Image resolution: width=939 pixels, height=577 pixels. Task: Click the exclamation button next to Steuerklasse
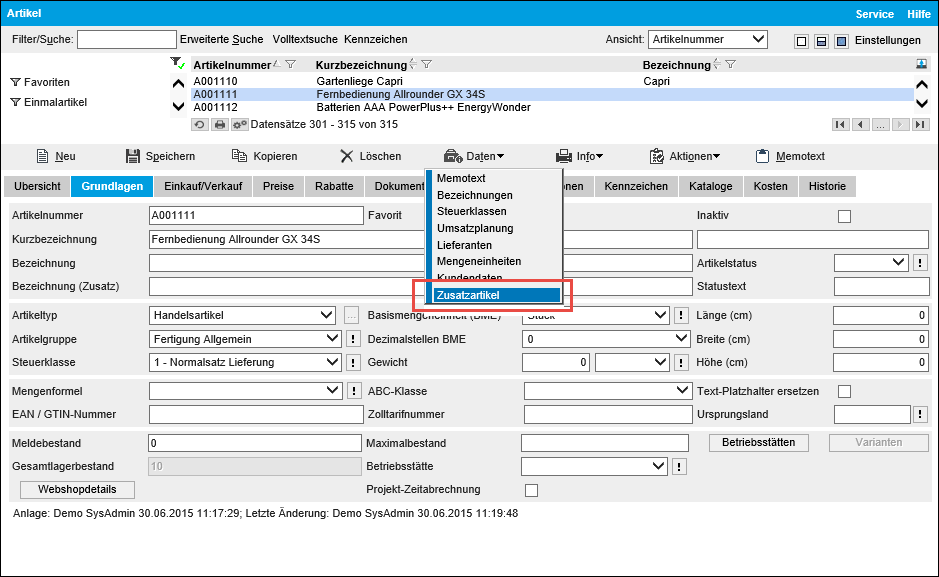point(353,363)
